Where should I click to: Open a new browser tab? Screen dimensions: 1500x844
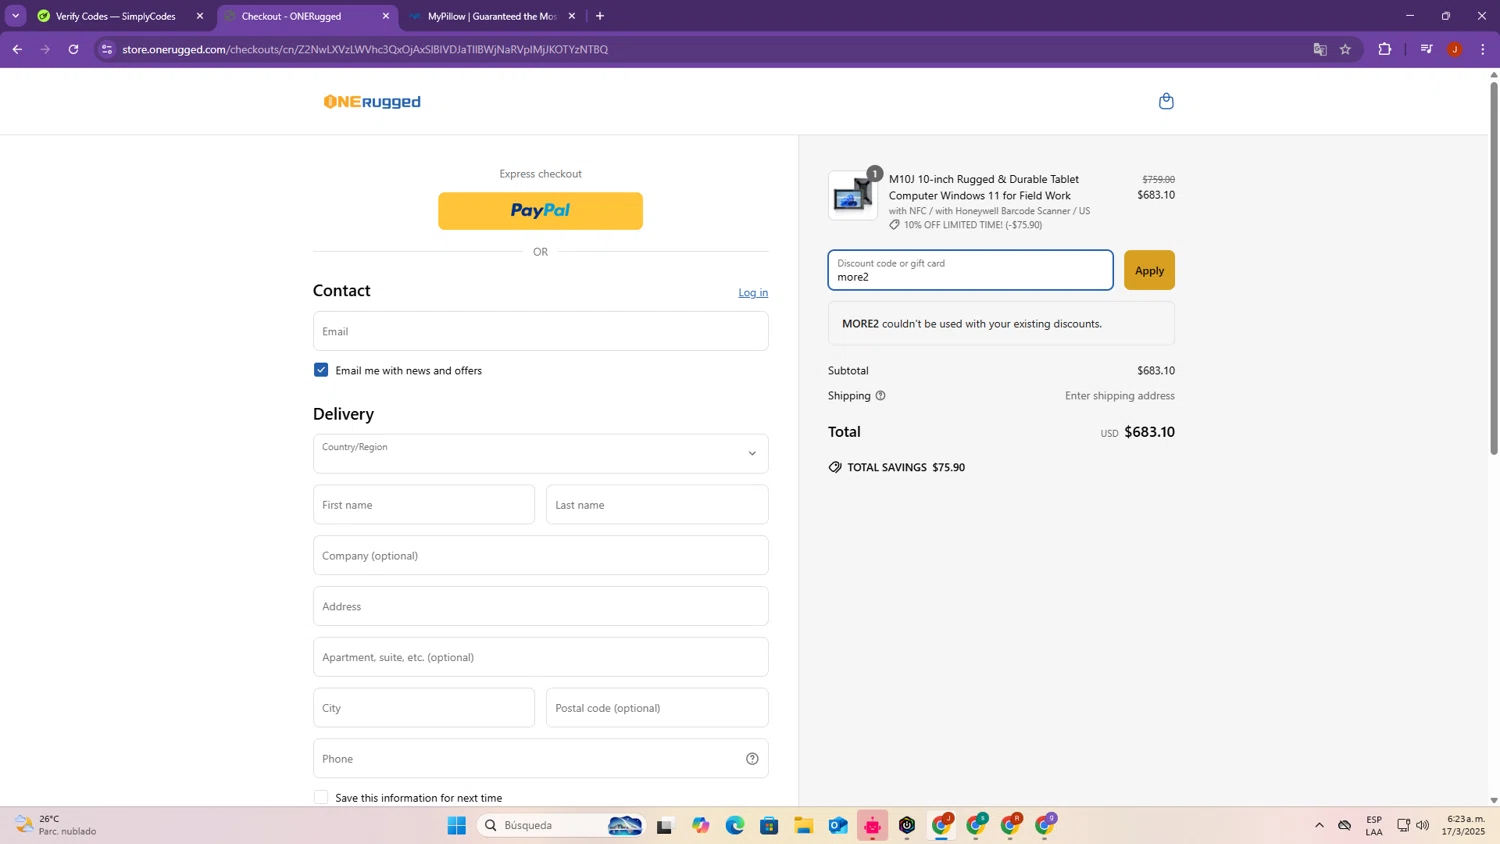click(600, 16)
